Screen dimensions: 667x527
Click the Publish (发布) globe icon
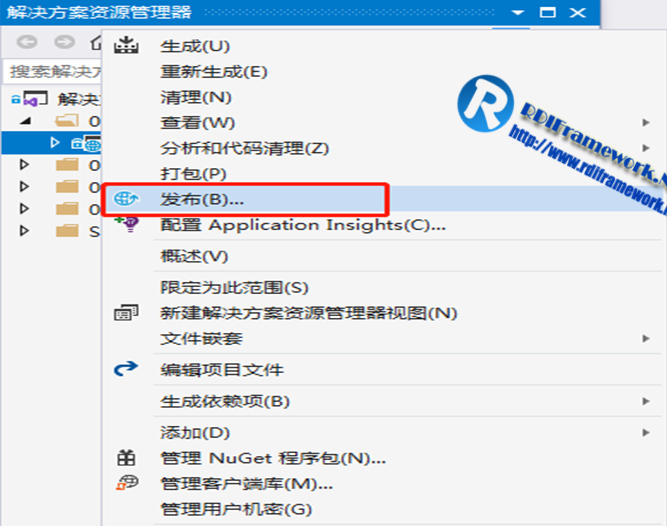(126, 198)
